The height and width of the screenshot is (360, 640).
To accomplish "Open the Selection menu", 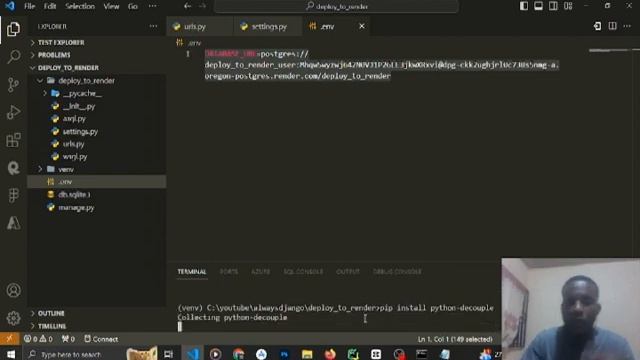I will pyautogui.click(x=80, y=6).
